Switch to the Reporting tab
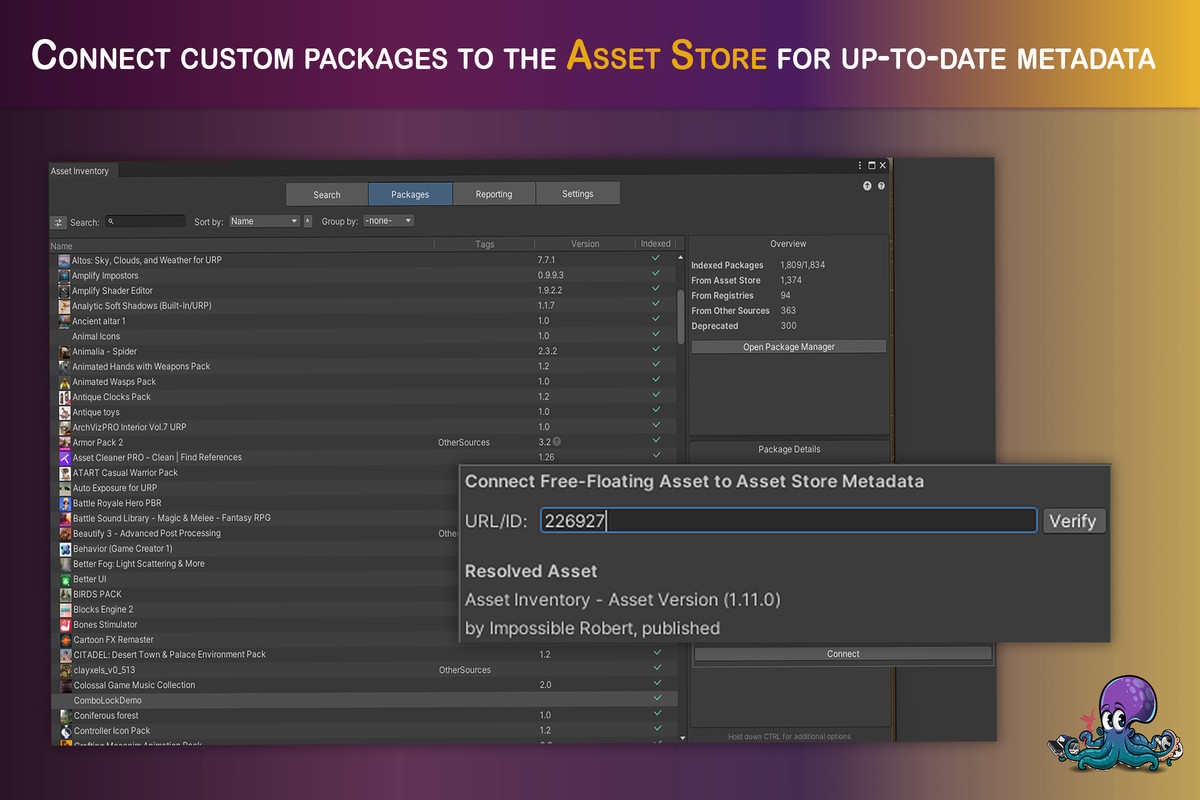Image resolution: width=1200 pixels, height=800 pixels. (x=494, y=193)
